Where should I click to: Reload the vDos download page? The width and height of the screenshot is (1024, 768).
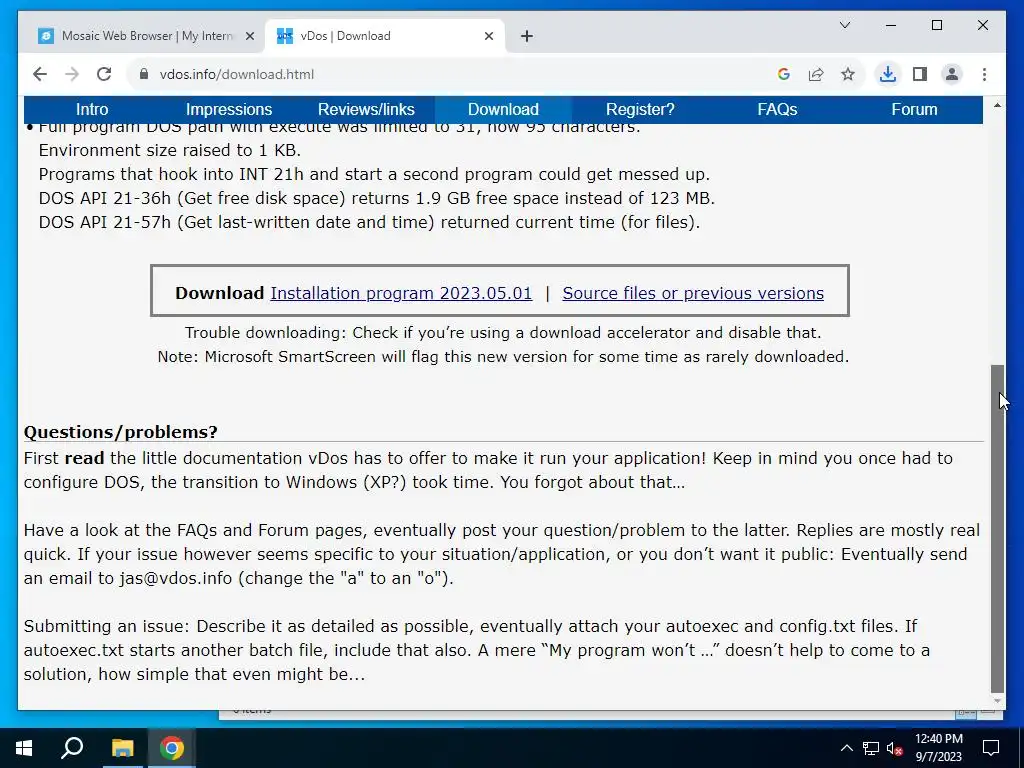click(x=104, y=74)
